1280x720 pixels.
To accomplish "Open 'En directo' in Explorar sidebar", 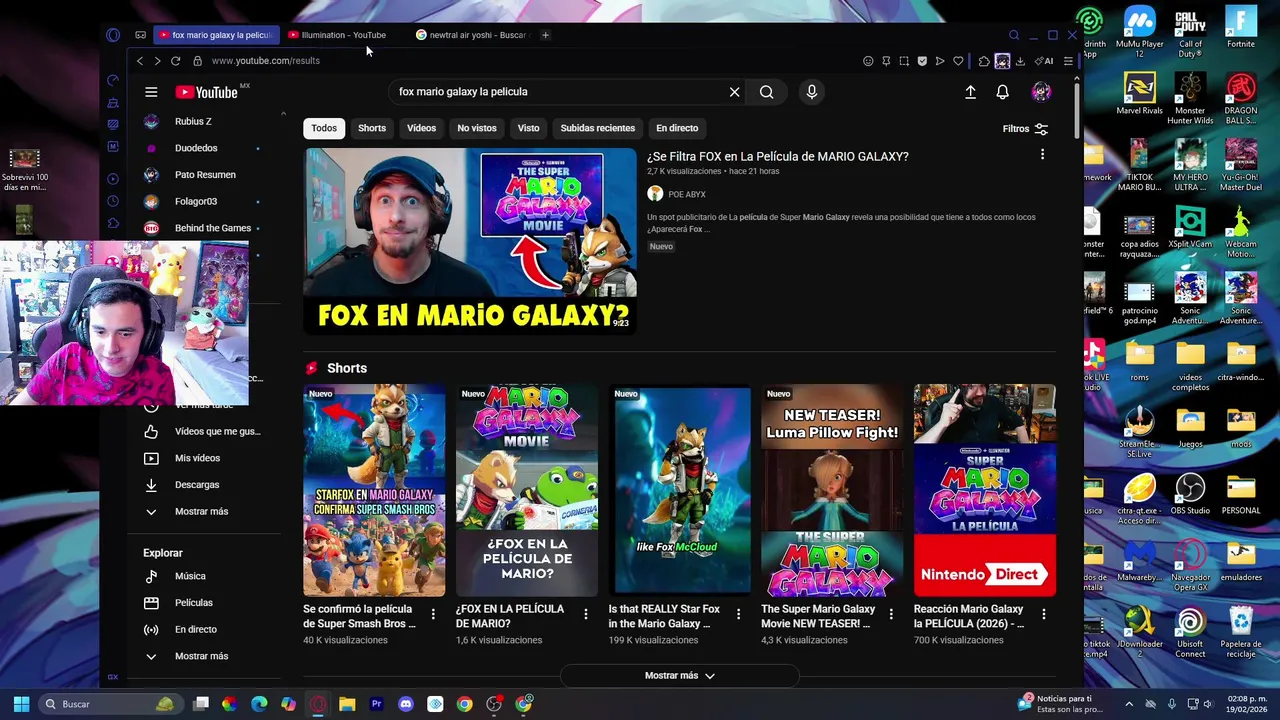I will click(195, 629).
